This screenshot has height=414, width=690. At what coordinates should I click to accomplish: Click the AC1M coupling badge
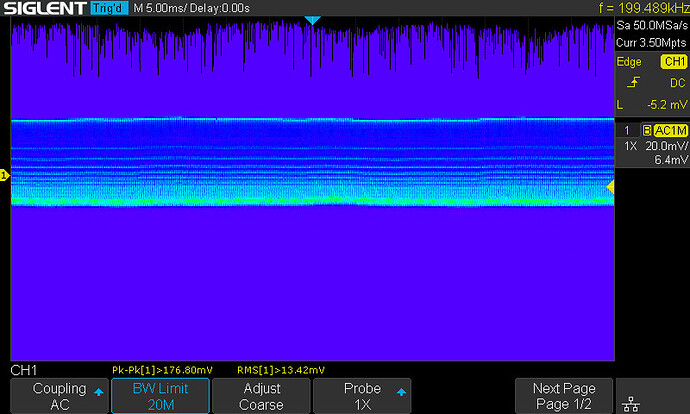(x=670, y=130)
